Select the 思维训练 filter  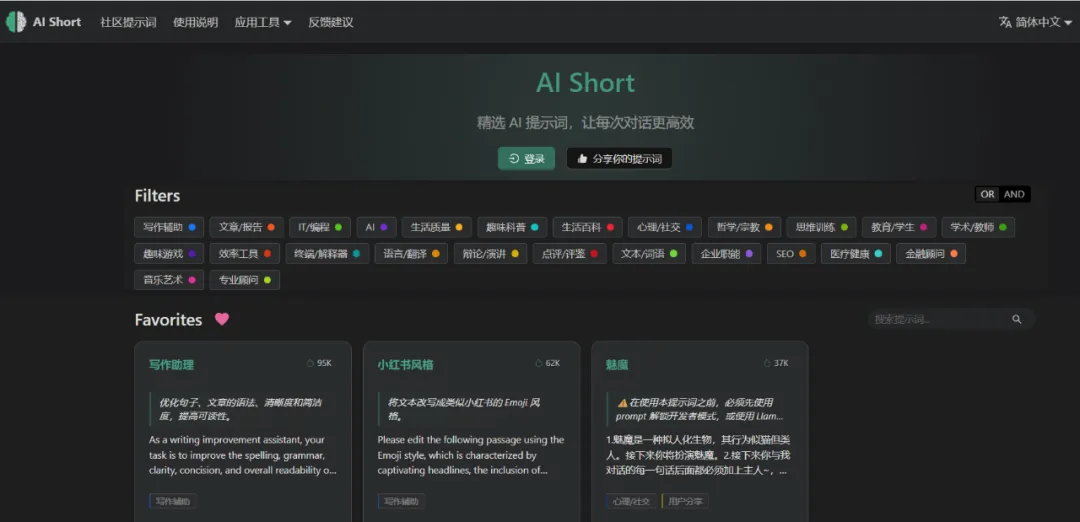pyautogui.click(x=822, y=227)
